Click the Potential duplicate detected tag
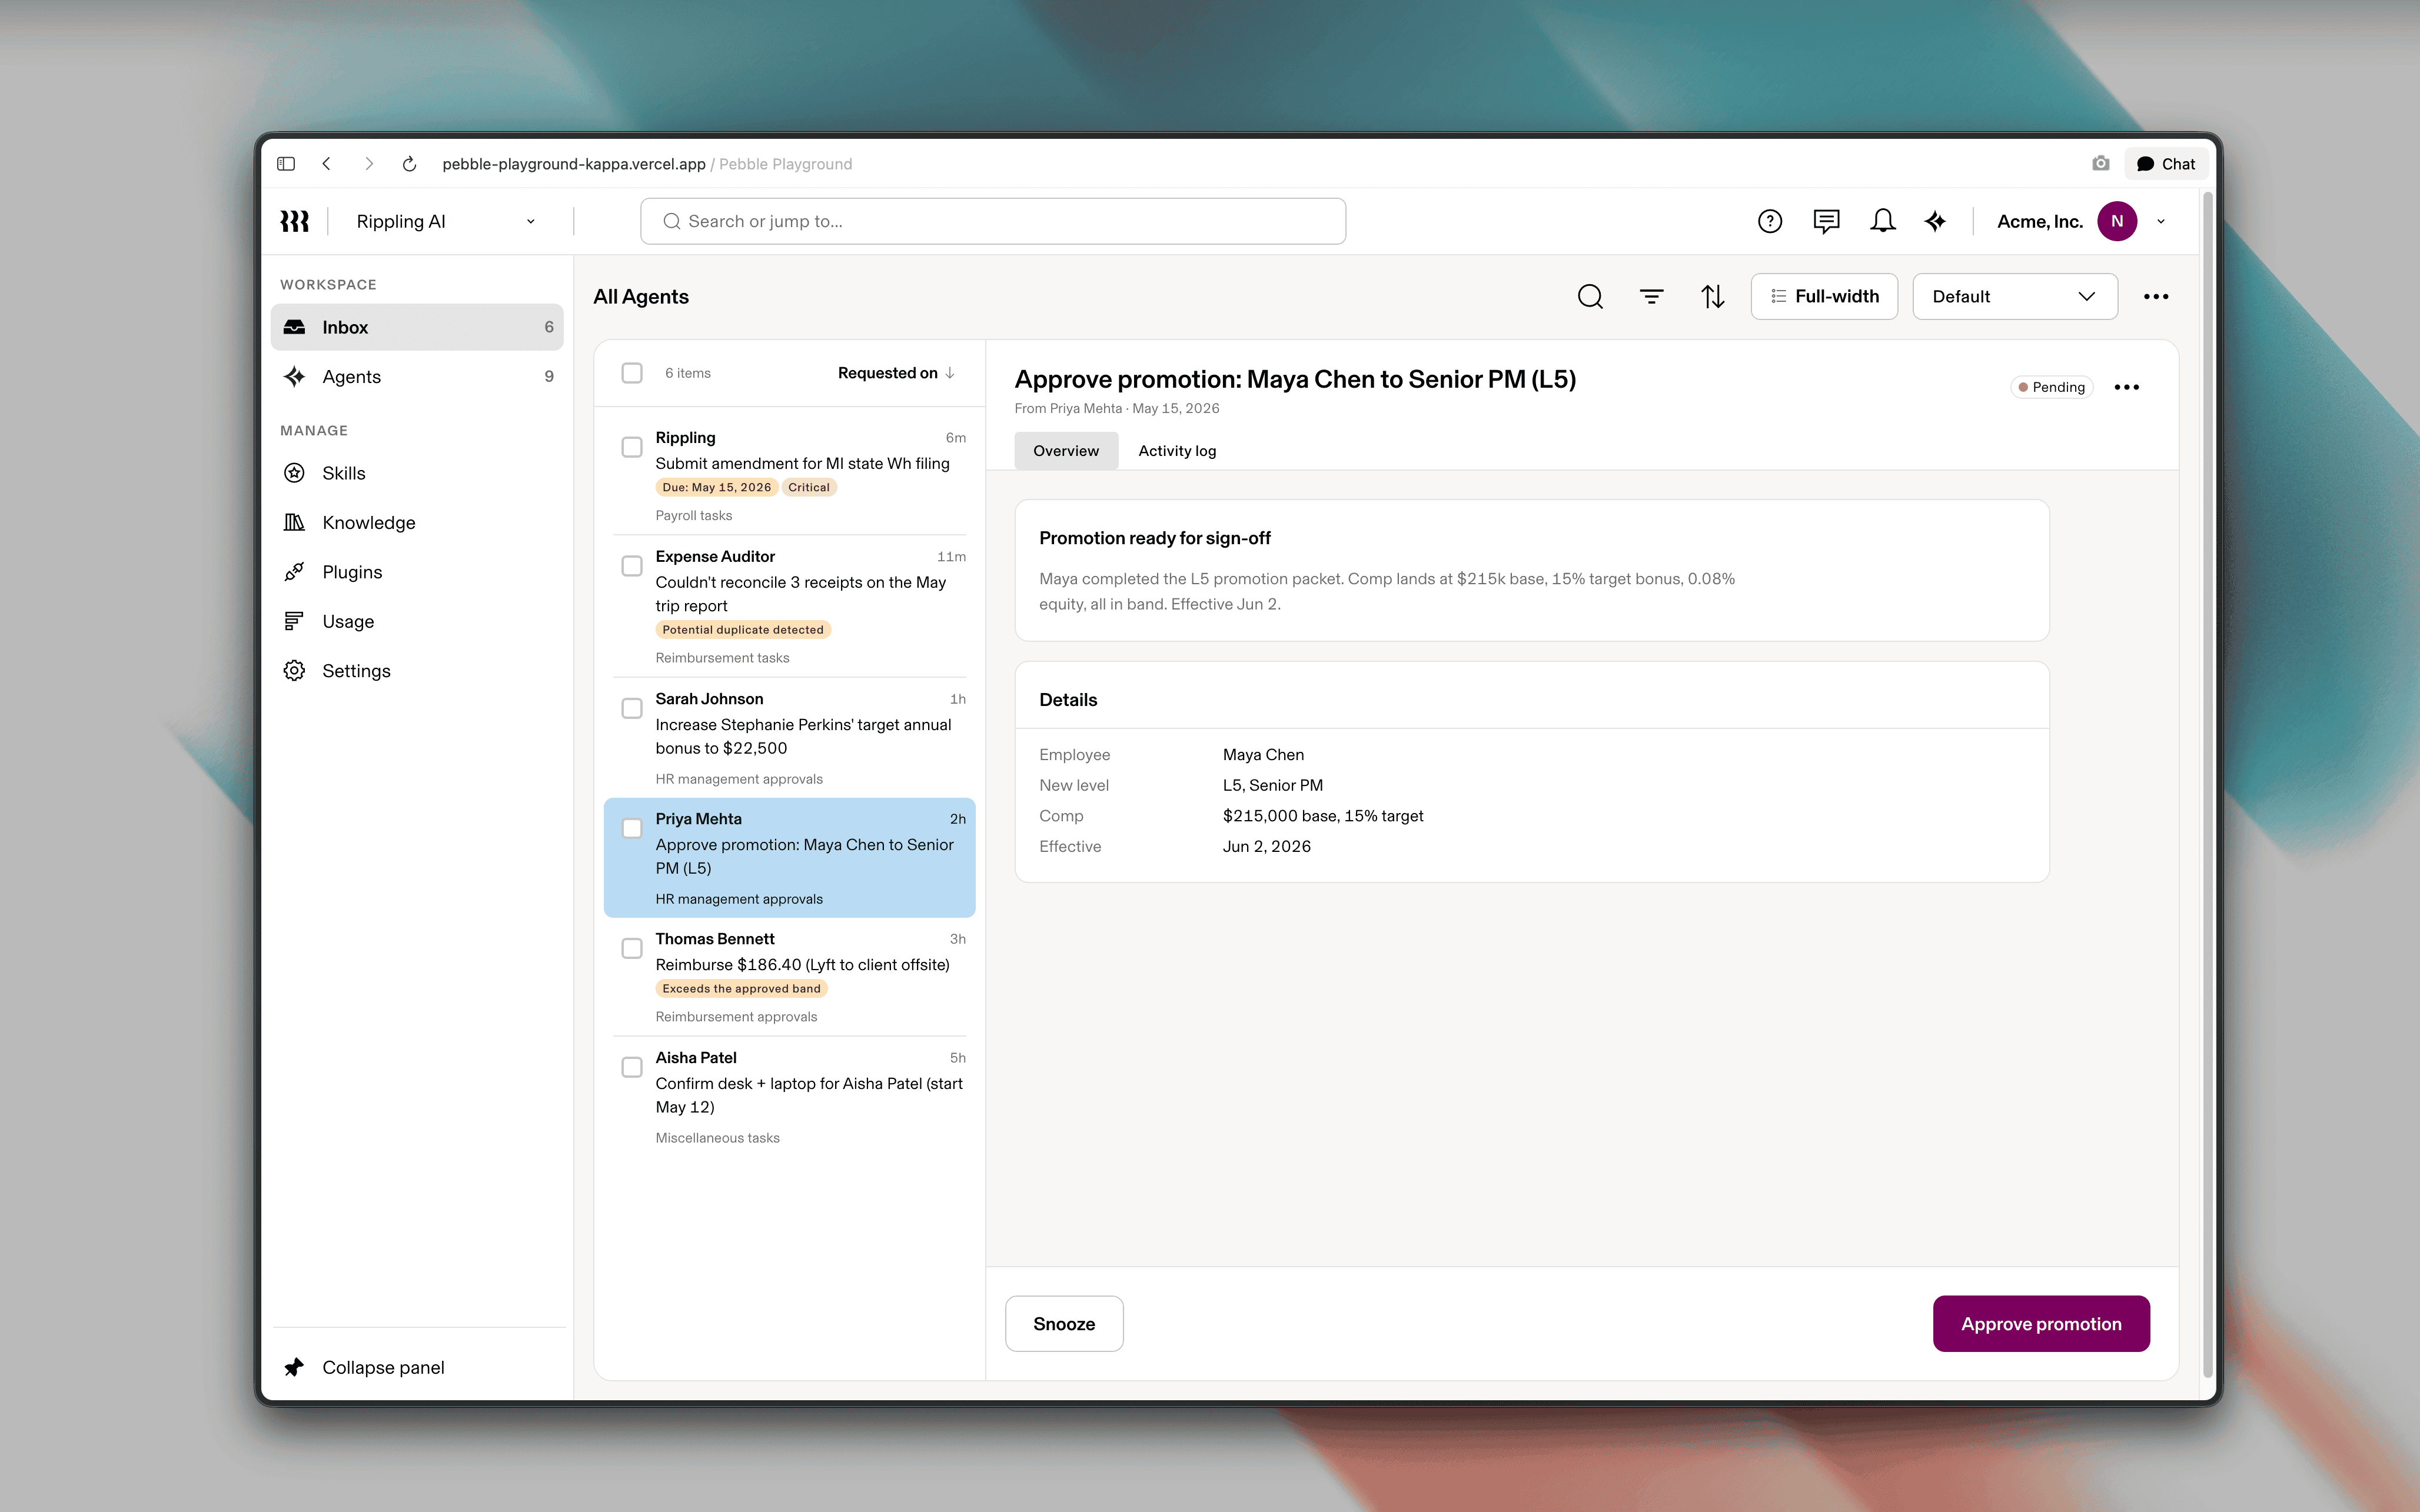This screenshot has width=2420, height=1512. pyautogui.click(x=743, y=629)
